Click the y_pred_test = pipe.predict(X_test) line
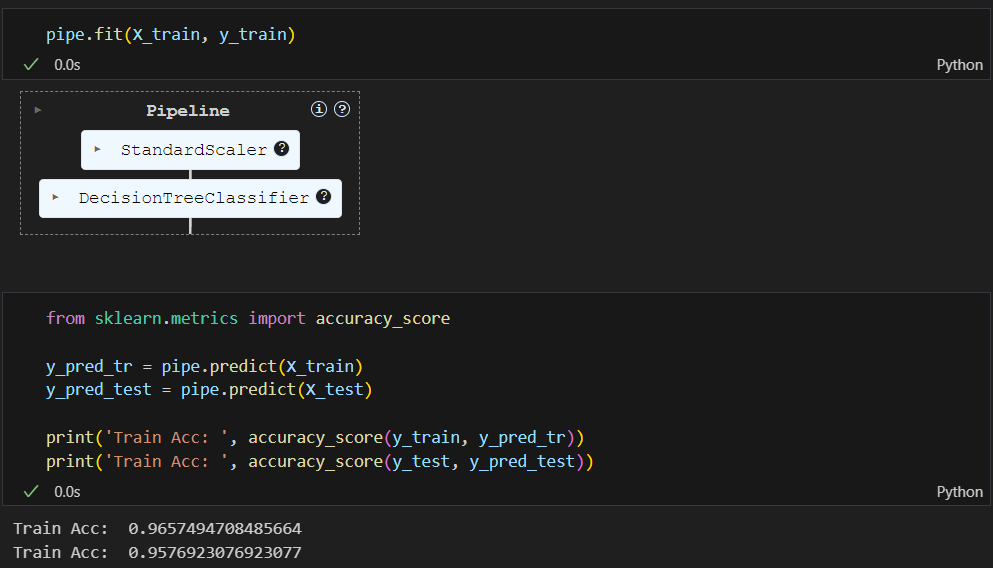This screenshot has width=993, height=568. pos(209,389)
